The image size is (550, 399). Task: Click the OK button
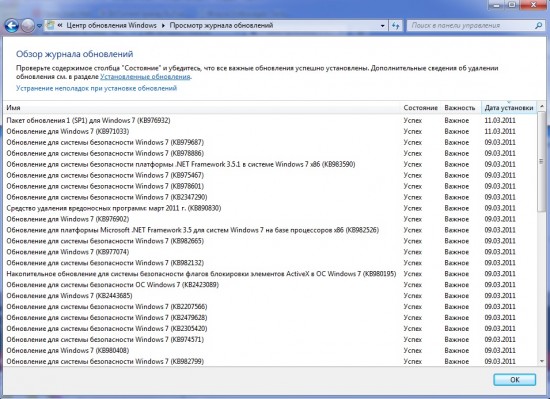pyautogui.click(x=514, y=380)
